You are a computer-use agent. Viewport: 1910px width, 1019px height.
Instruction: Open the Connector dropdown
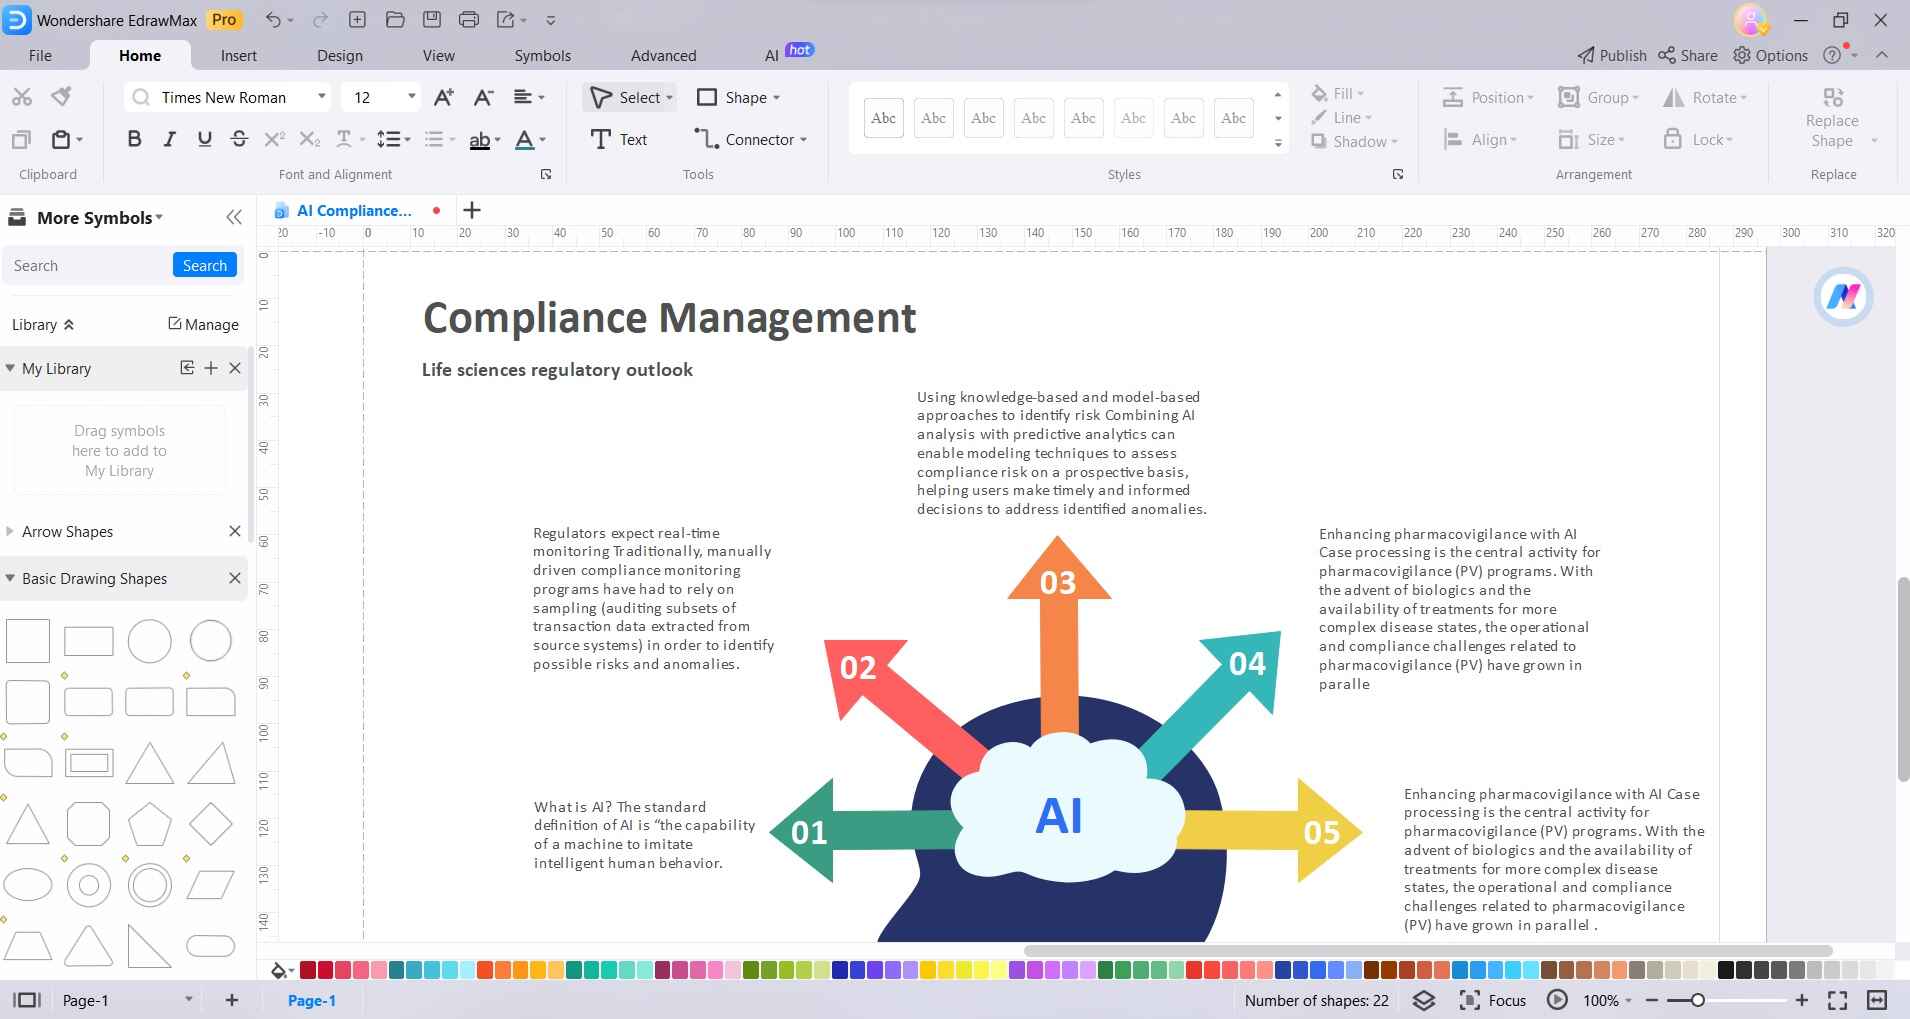(803, 139)
